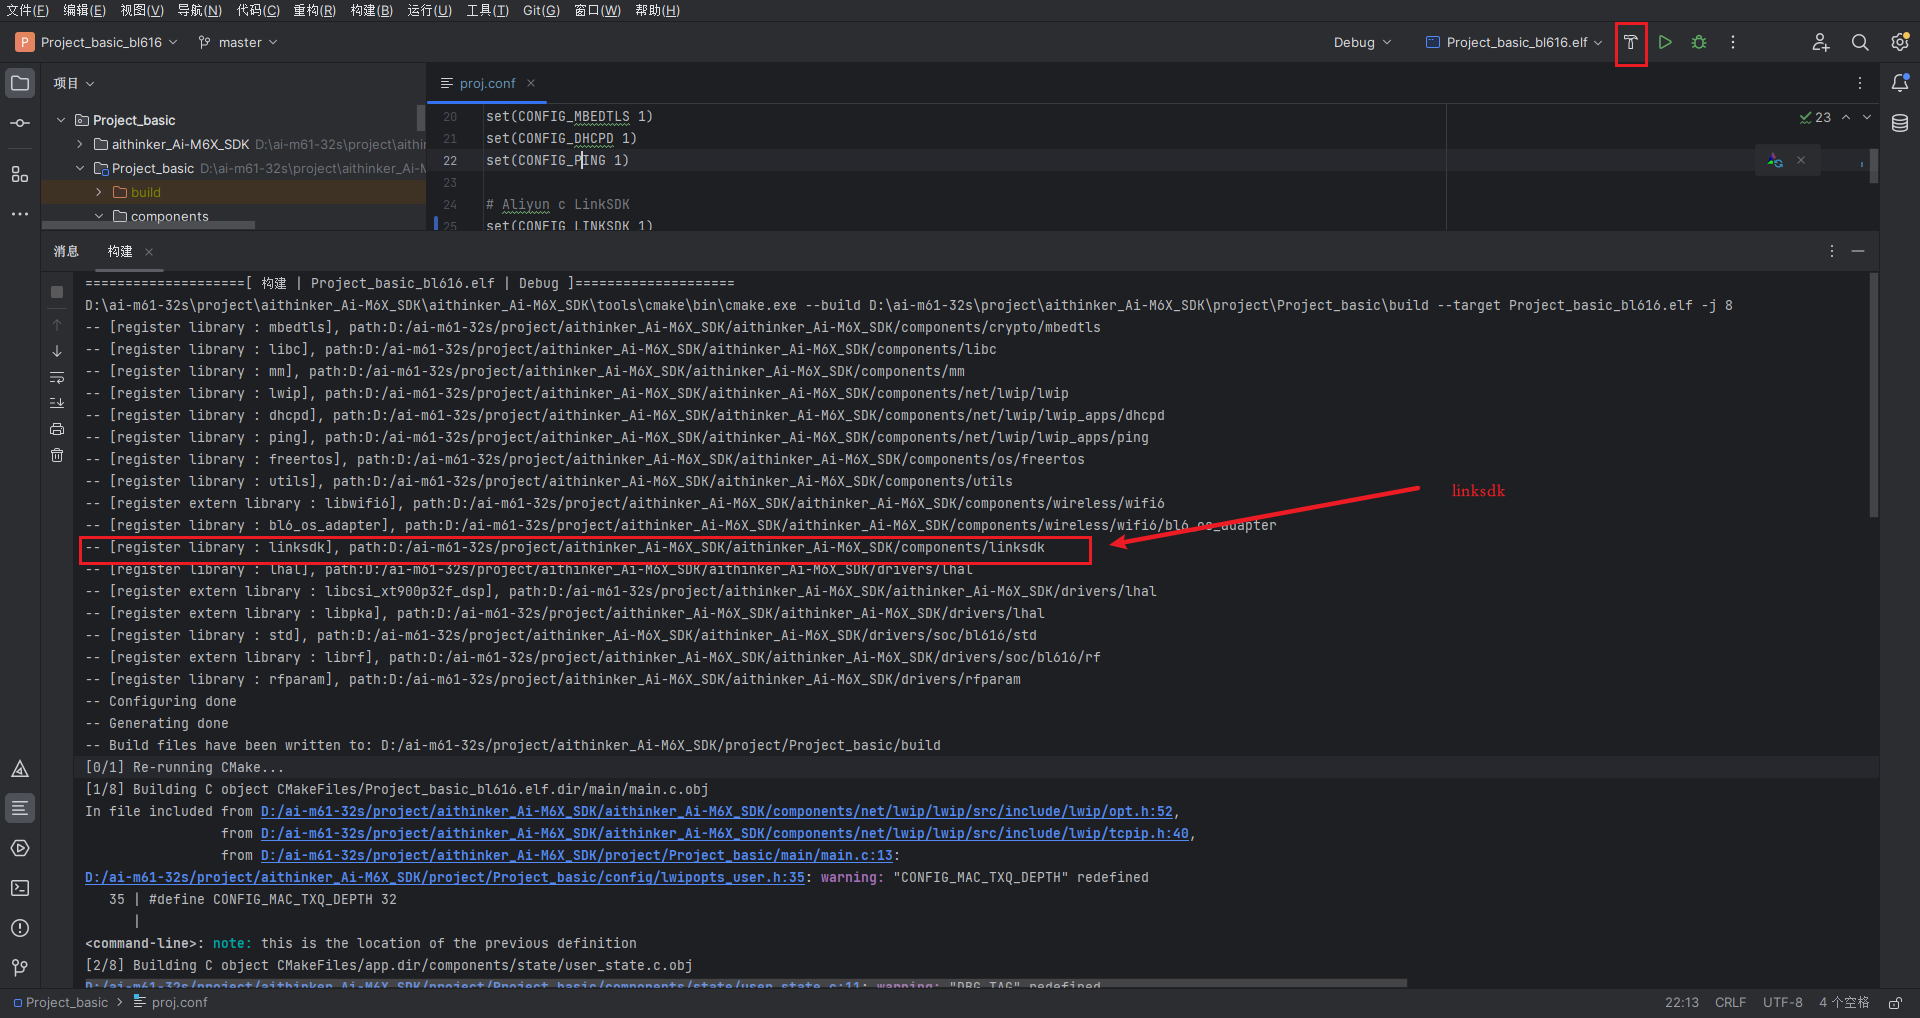This screenshot has height=1018, width=1920.
Task: Go to previous highlighted problem arrow
Action: pos(1846,117)
